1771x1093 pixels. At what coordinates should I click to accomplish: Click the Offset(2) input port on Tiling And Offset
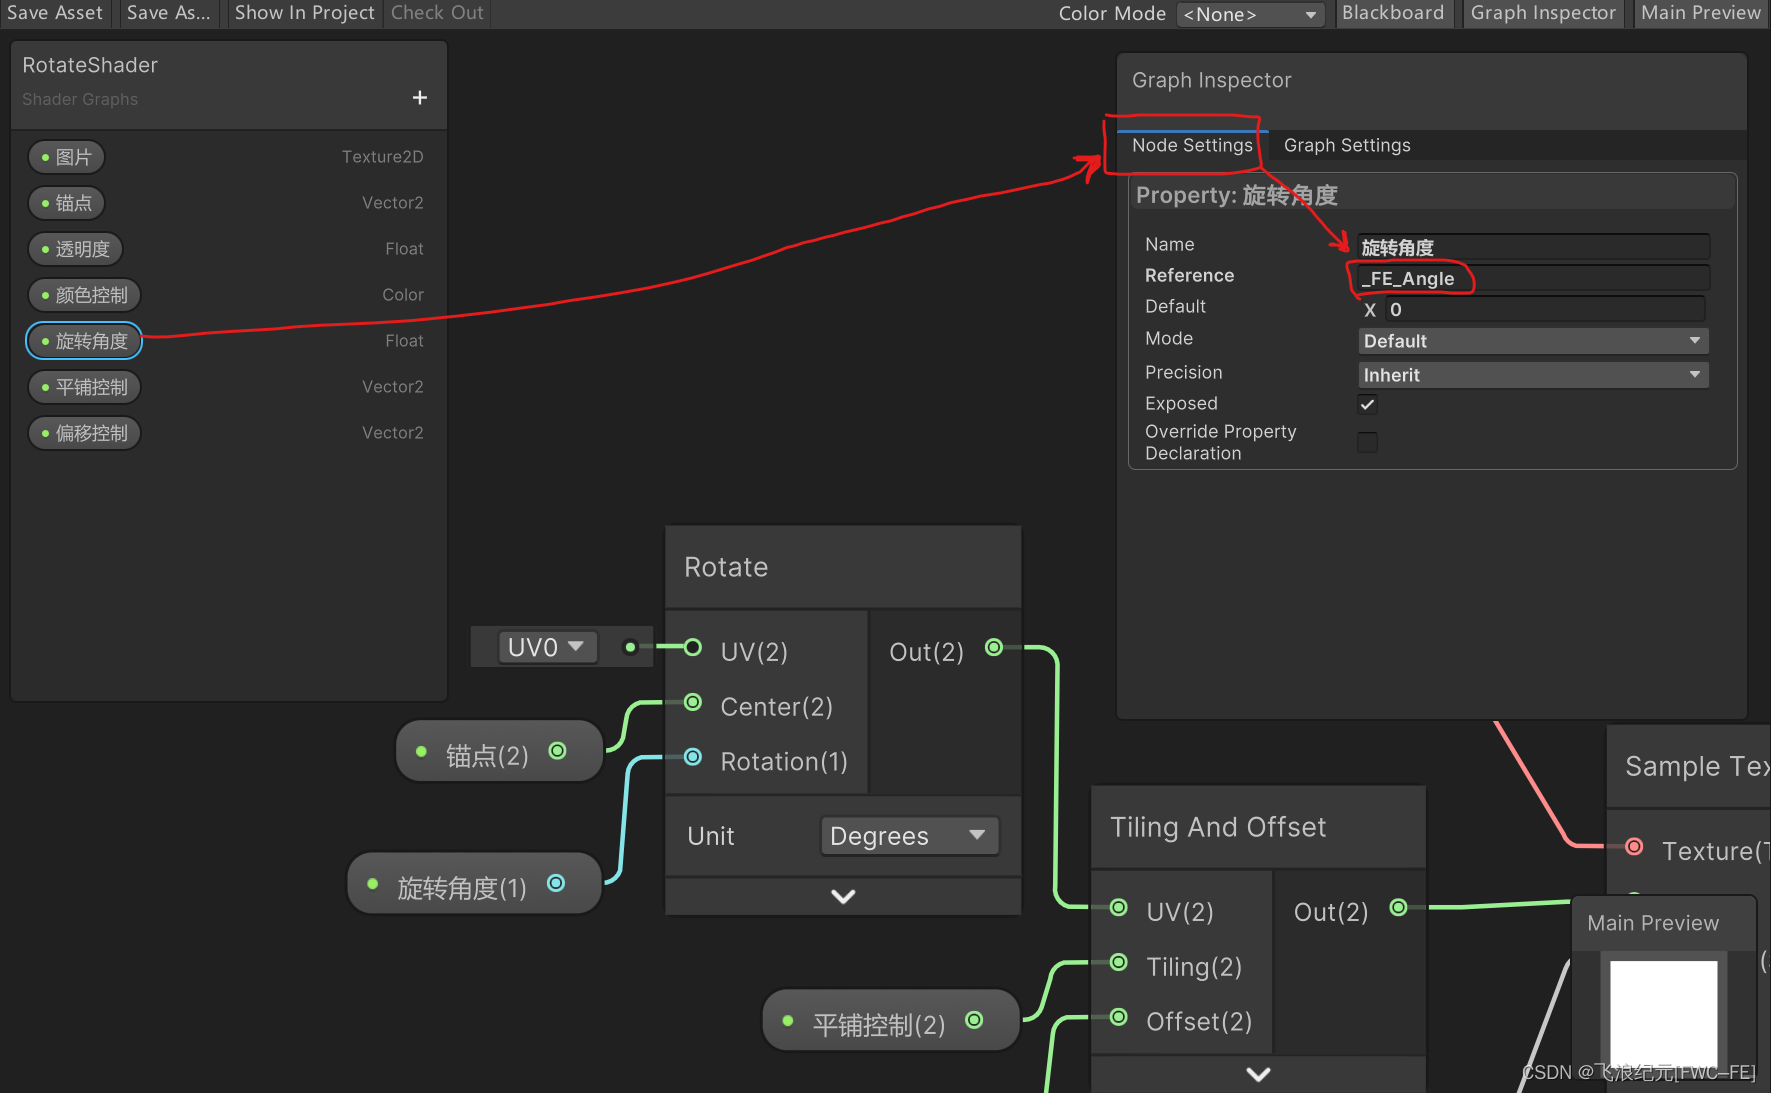coord(1119,1017)
